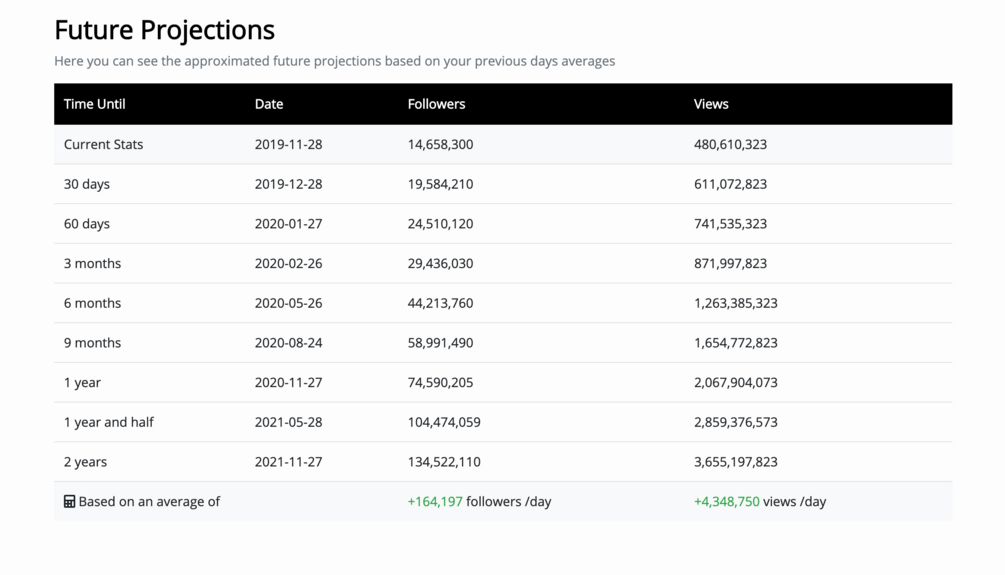Click the '6 months' row label

(92, 303)
